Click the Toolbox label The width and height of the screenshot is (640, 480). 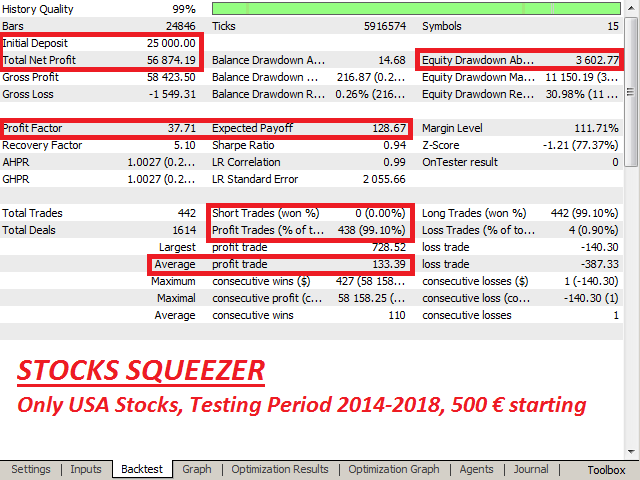point(606,470)
